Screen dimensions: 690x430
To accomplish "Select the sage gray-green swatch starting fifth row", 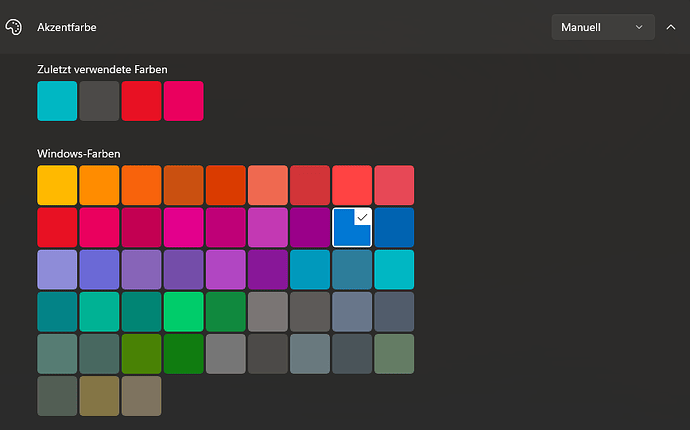I will [x=57, y=354].
